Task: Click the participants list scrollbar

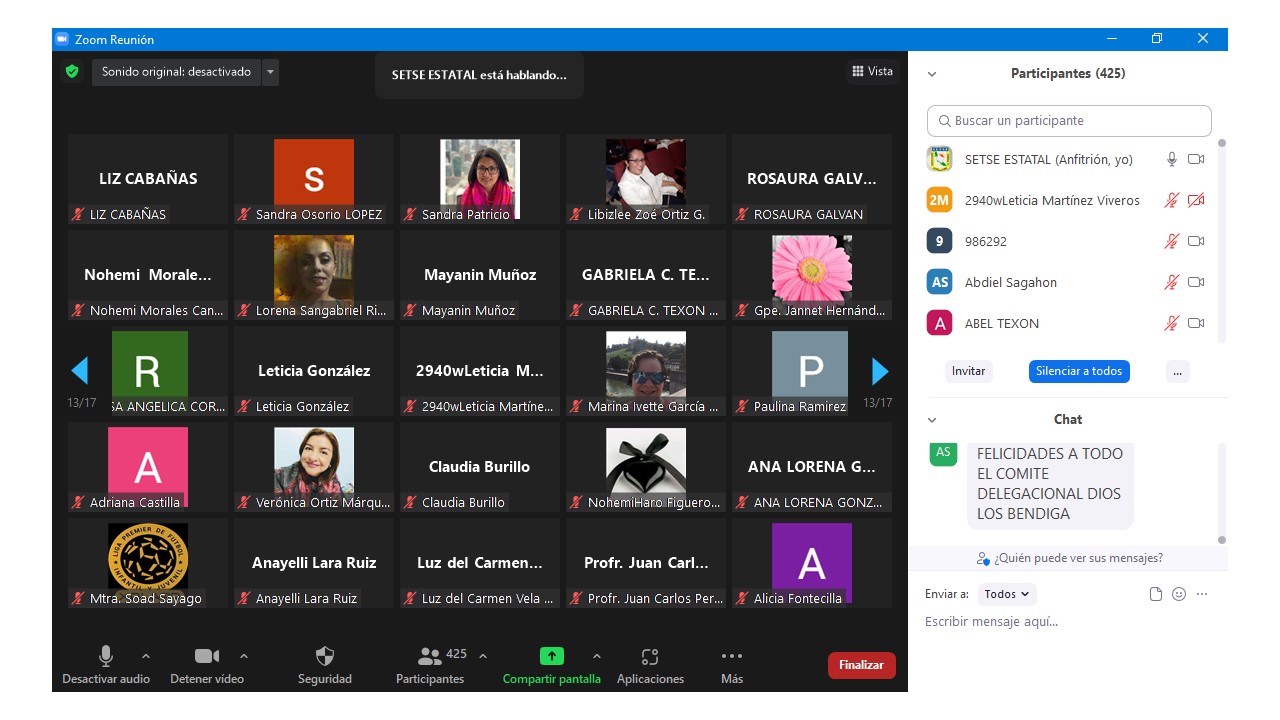Action: (1221, 240)
